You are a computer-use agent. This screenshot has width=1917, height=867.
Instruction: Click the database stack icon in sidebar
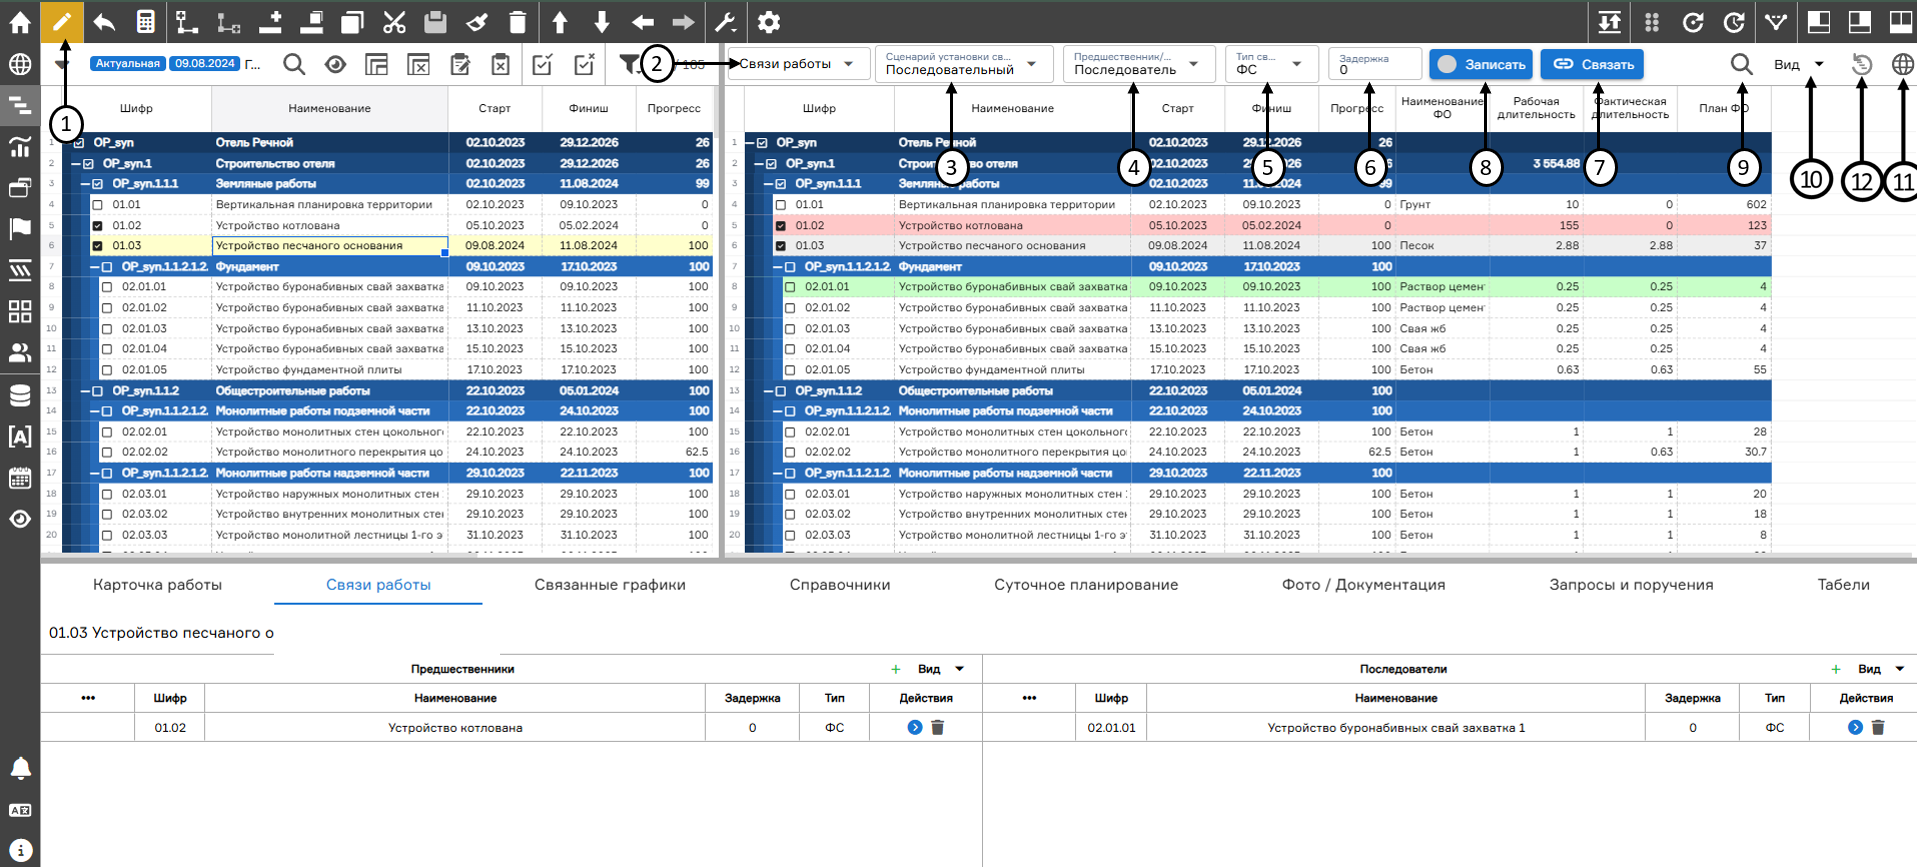pos(20,395)
